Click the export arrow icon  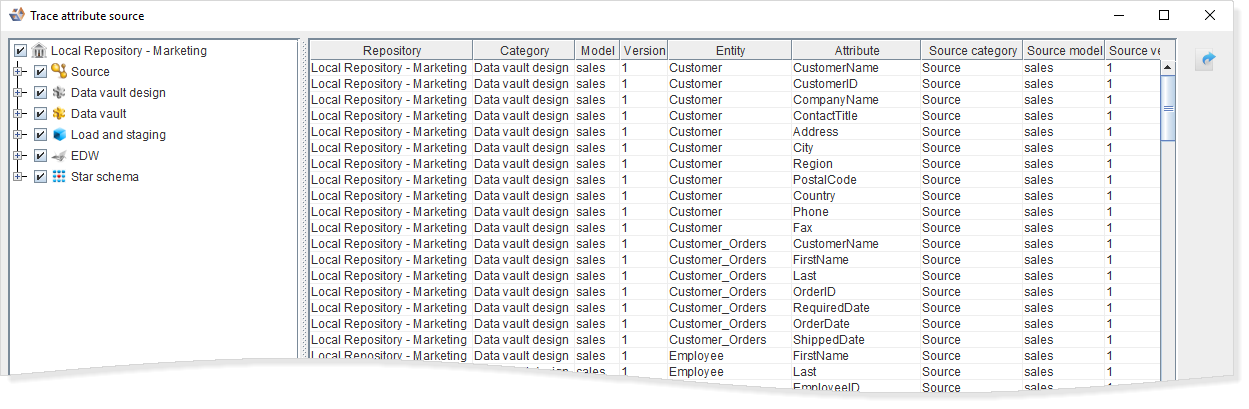pyautogui.click(x=1207, y=60)
